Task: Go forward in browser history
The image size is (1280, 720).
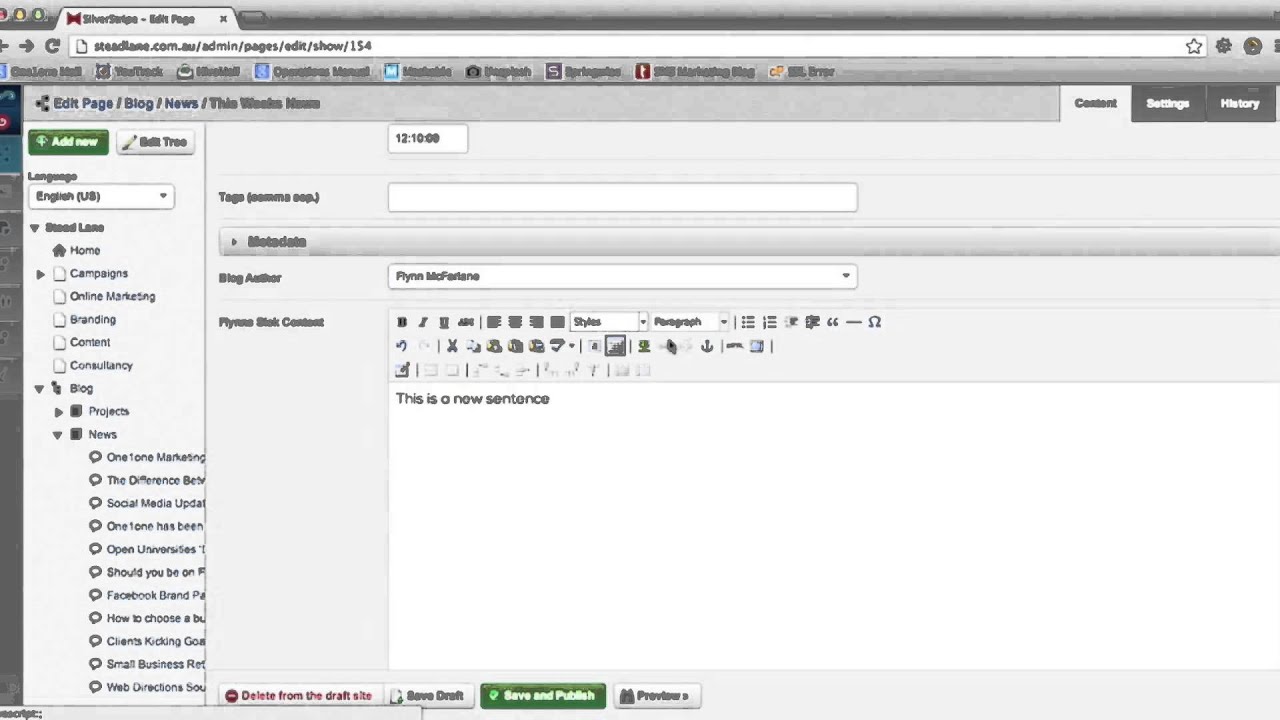Action: (x=26, y=46)
